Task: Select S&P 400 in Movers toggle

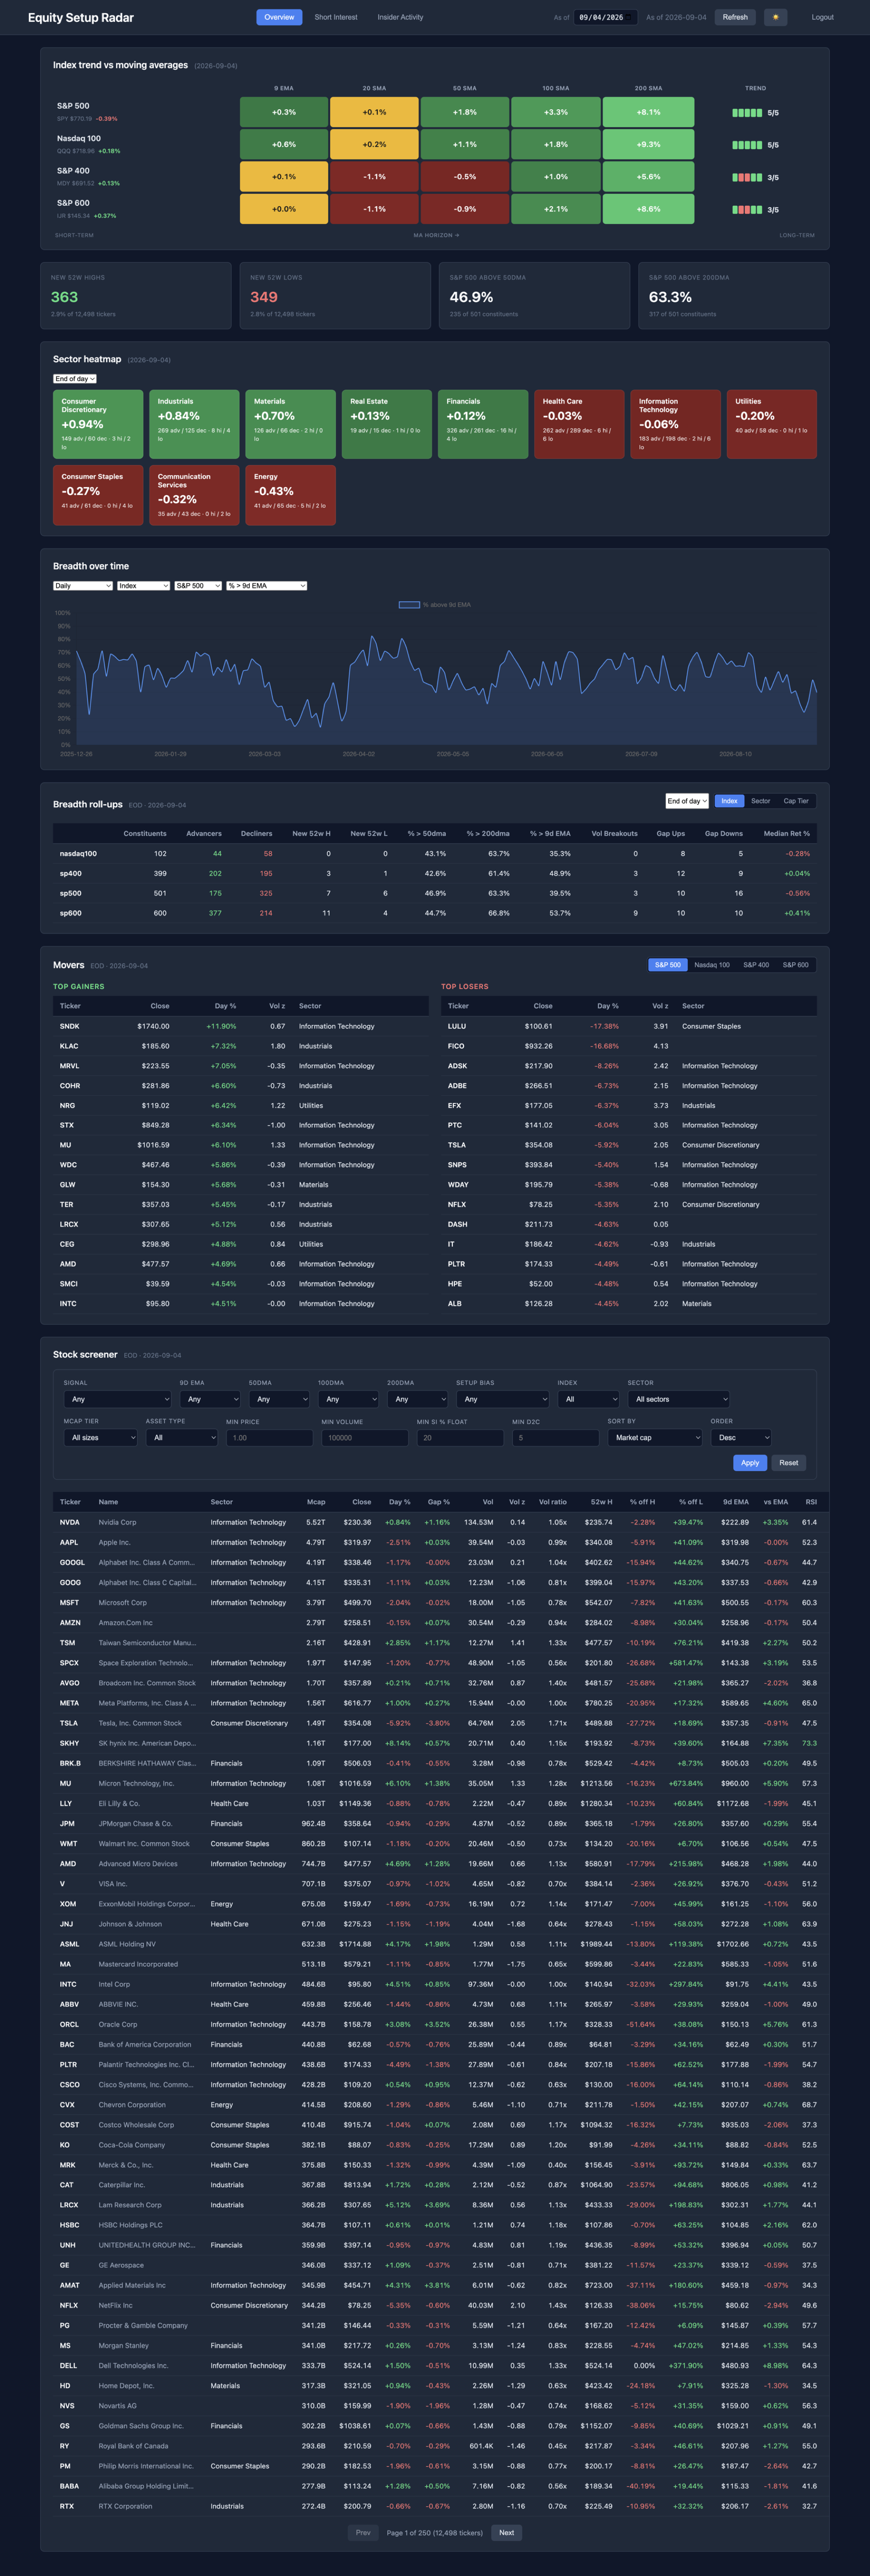Action: click(756, 965)
